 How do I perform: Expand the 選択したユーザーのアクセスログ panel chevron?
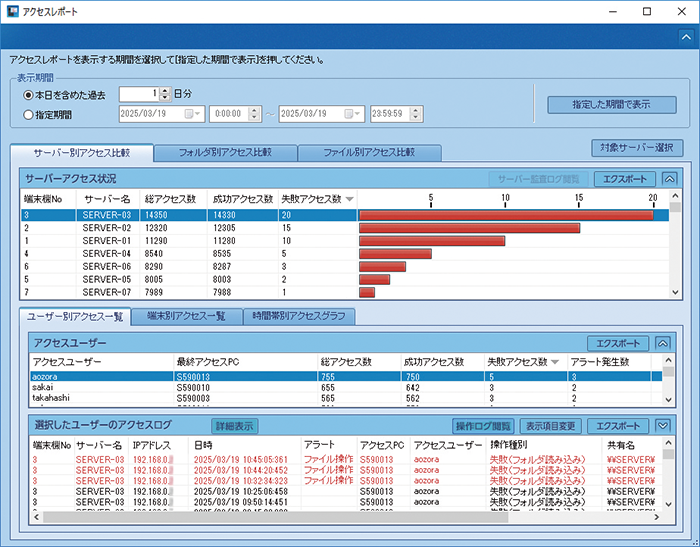(x=662, y=426)
